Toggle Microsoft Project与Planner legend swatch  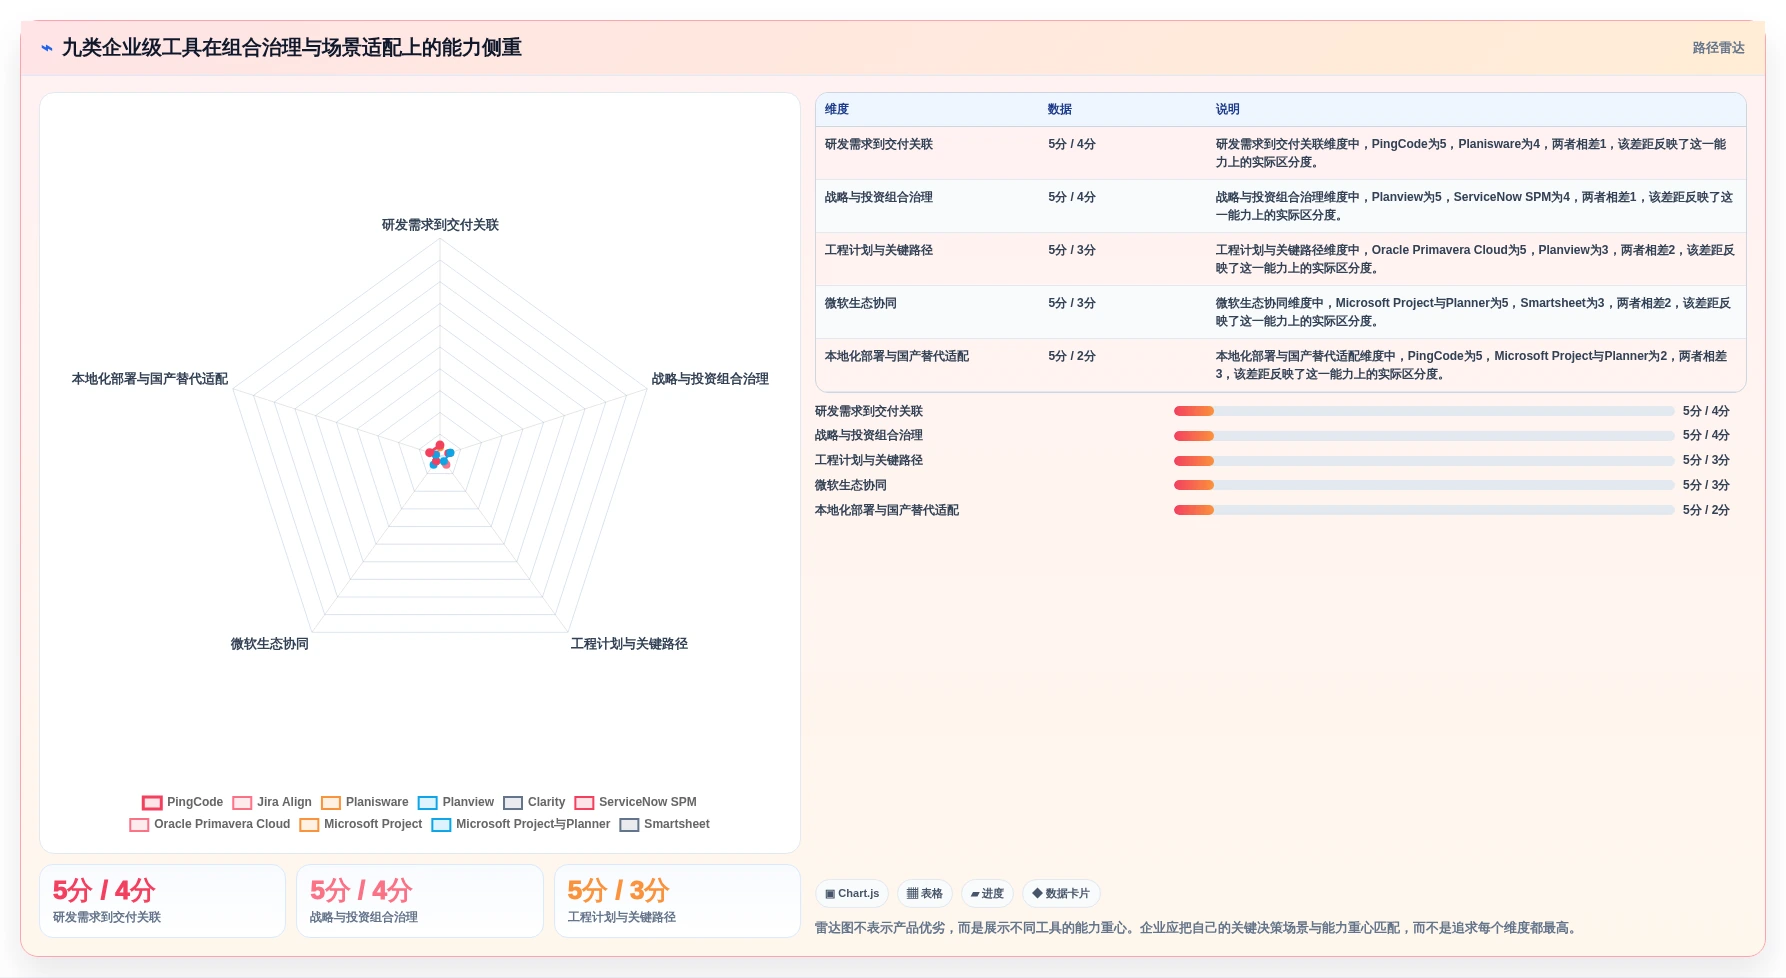pyautogui.click(x=441, y=825)
